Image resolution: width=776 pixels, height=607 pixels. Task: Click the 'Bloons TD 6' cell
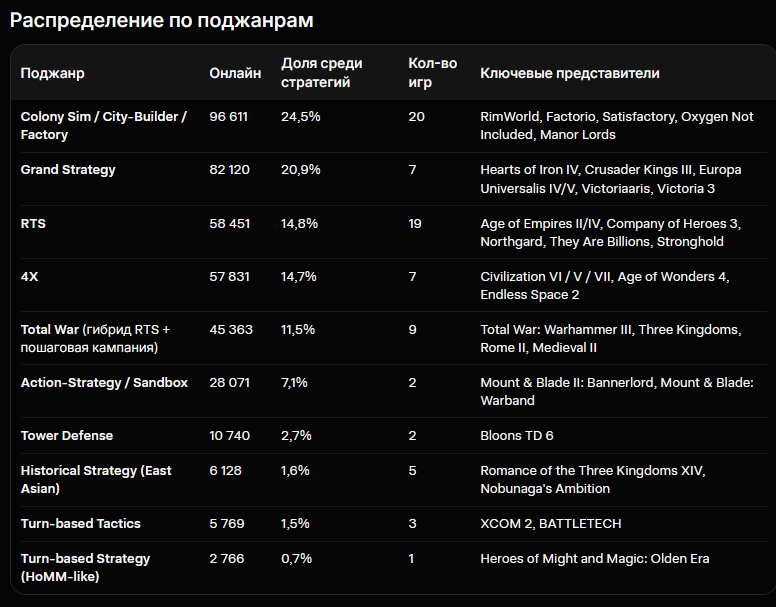pos(517,435)
